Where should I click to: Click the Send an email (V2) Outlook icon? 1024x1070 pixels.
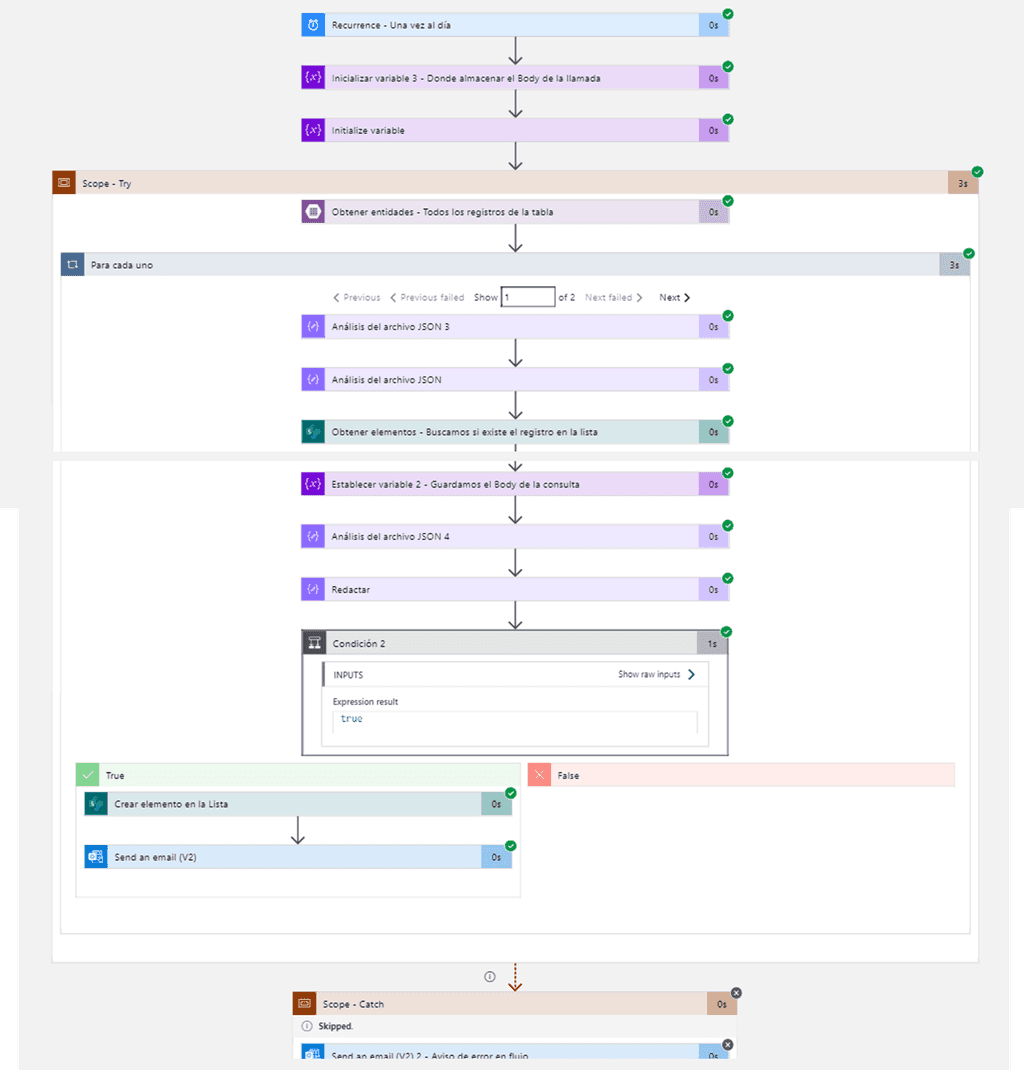96,856
